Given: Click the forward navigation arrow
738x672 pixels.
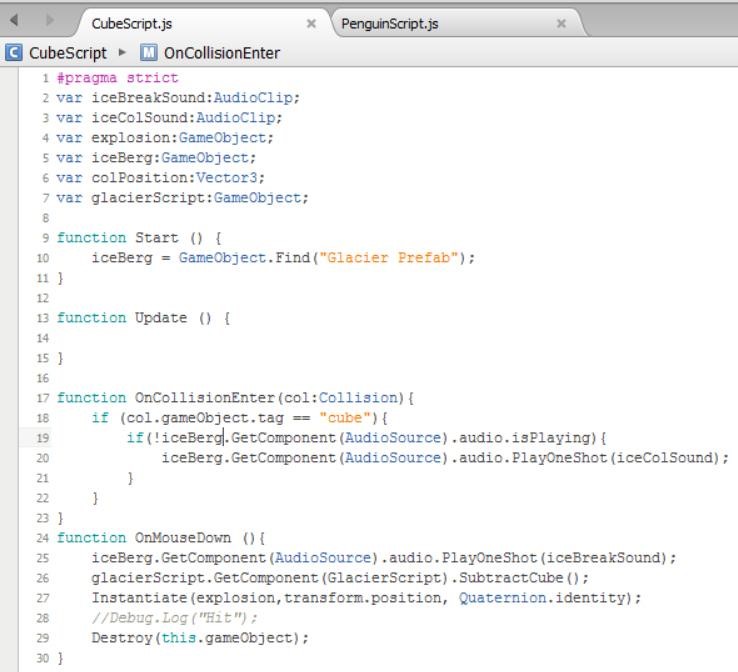Looking at the screenshot, I should [x=50, y=22].
